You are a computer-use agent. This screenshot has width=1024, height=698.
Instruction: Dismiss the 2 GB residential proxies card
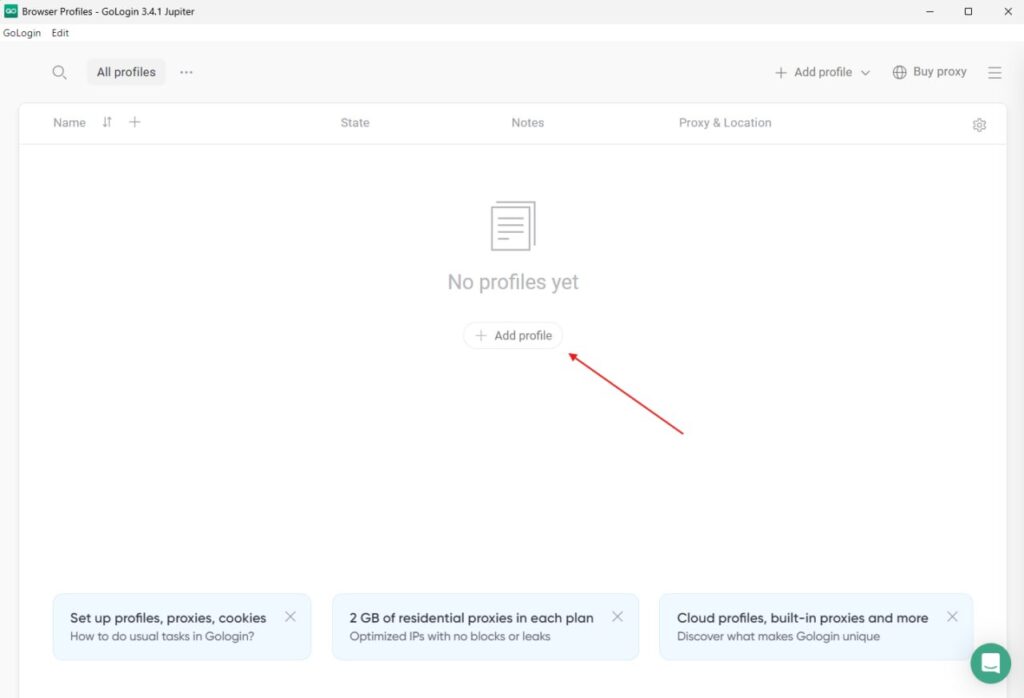(x=618, y=616)
